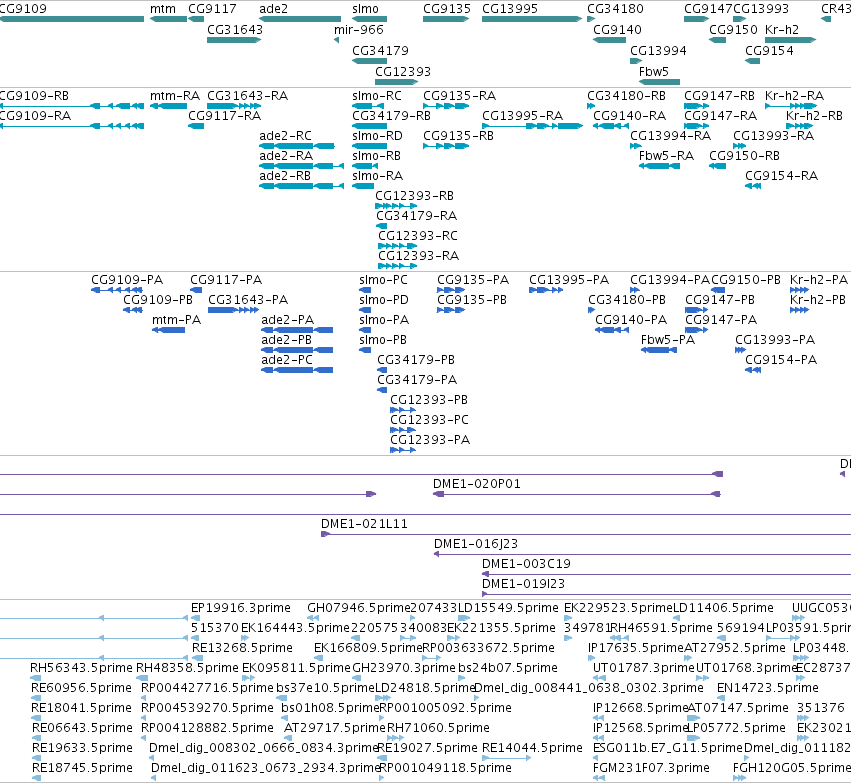The width and height of the screenshot is (851, 783).
Task: Select EST AT29717.5prime
Action: tap(288, 738)
